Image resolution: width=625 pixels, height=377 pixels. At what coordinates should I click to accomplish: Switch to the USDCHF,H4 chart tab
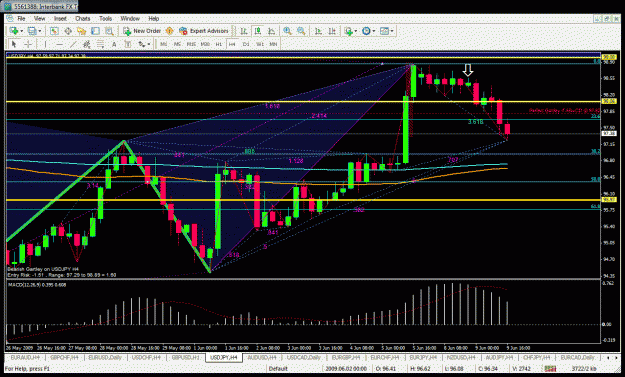coord(146,357)
